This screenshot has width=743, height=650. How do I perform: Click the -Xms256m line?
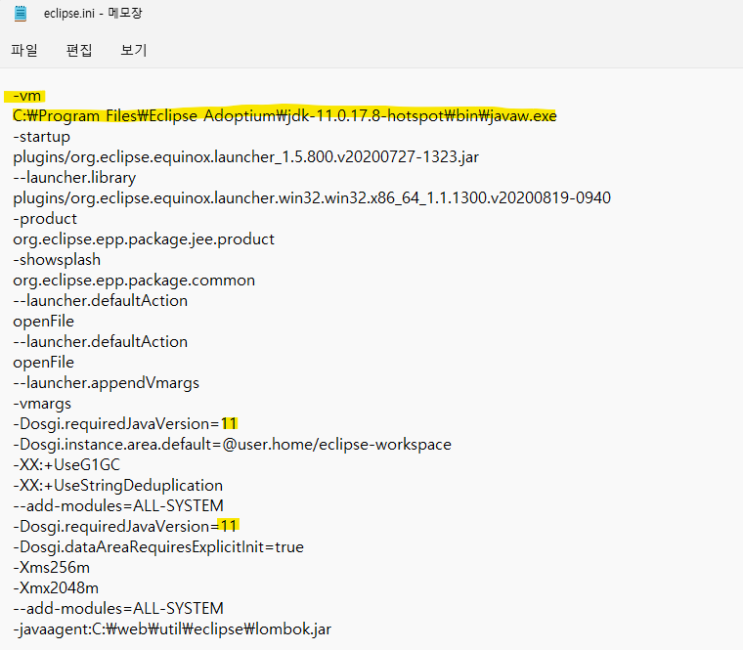pyautogui.click(x=51, y=568)
